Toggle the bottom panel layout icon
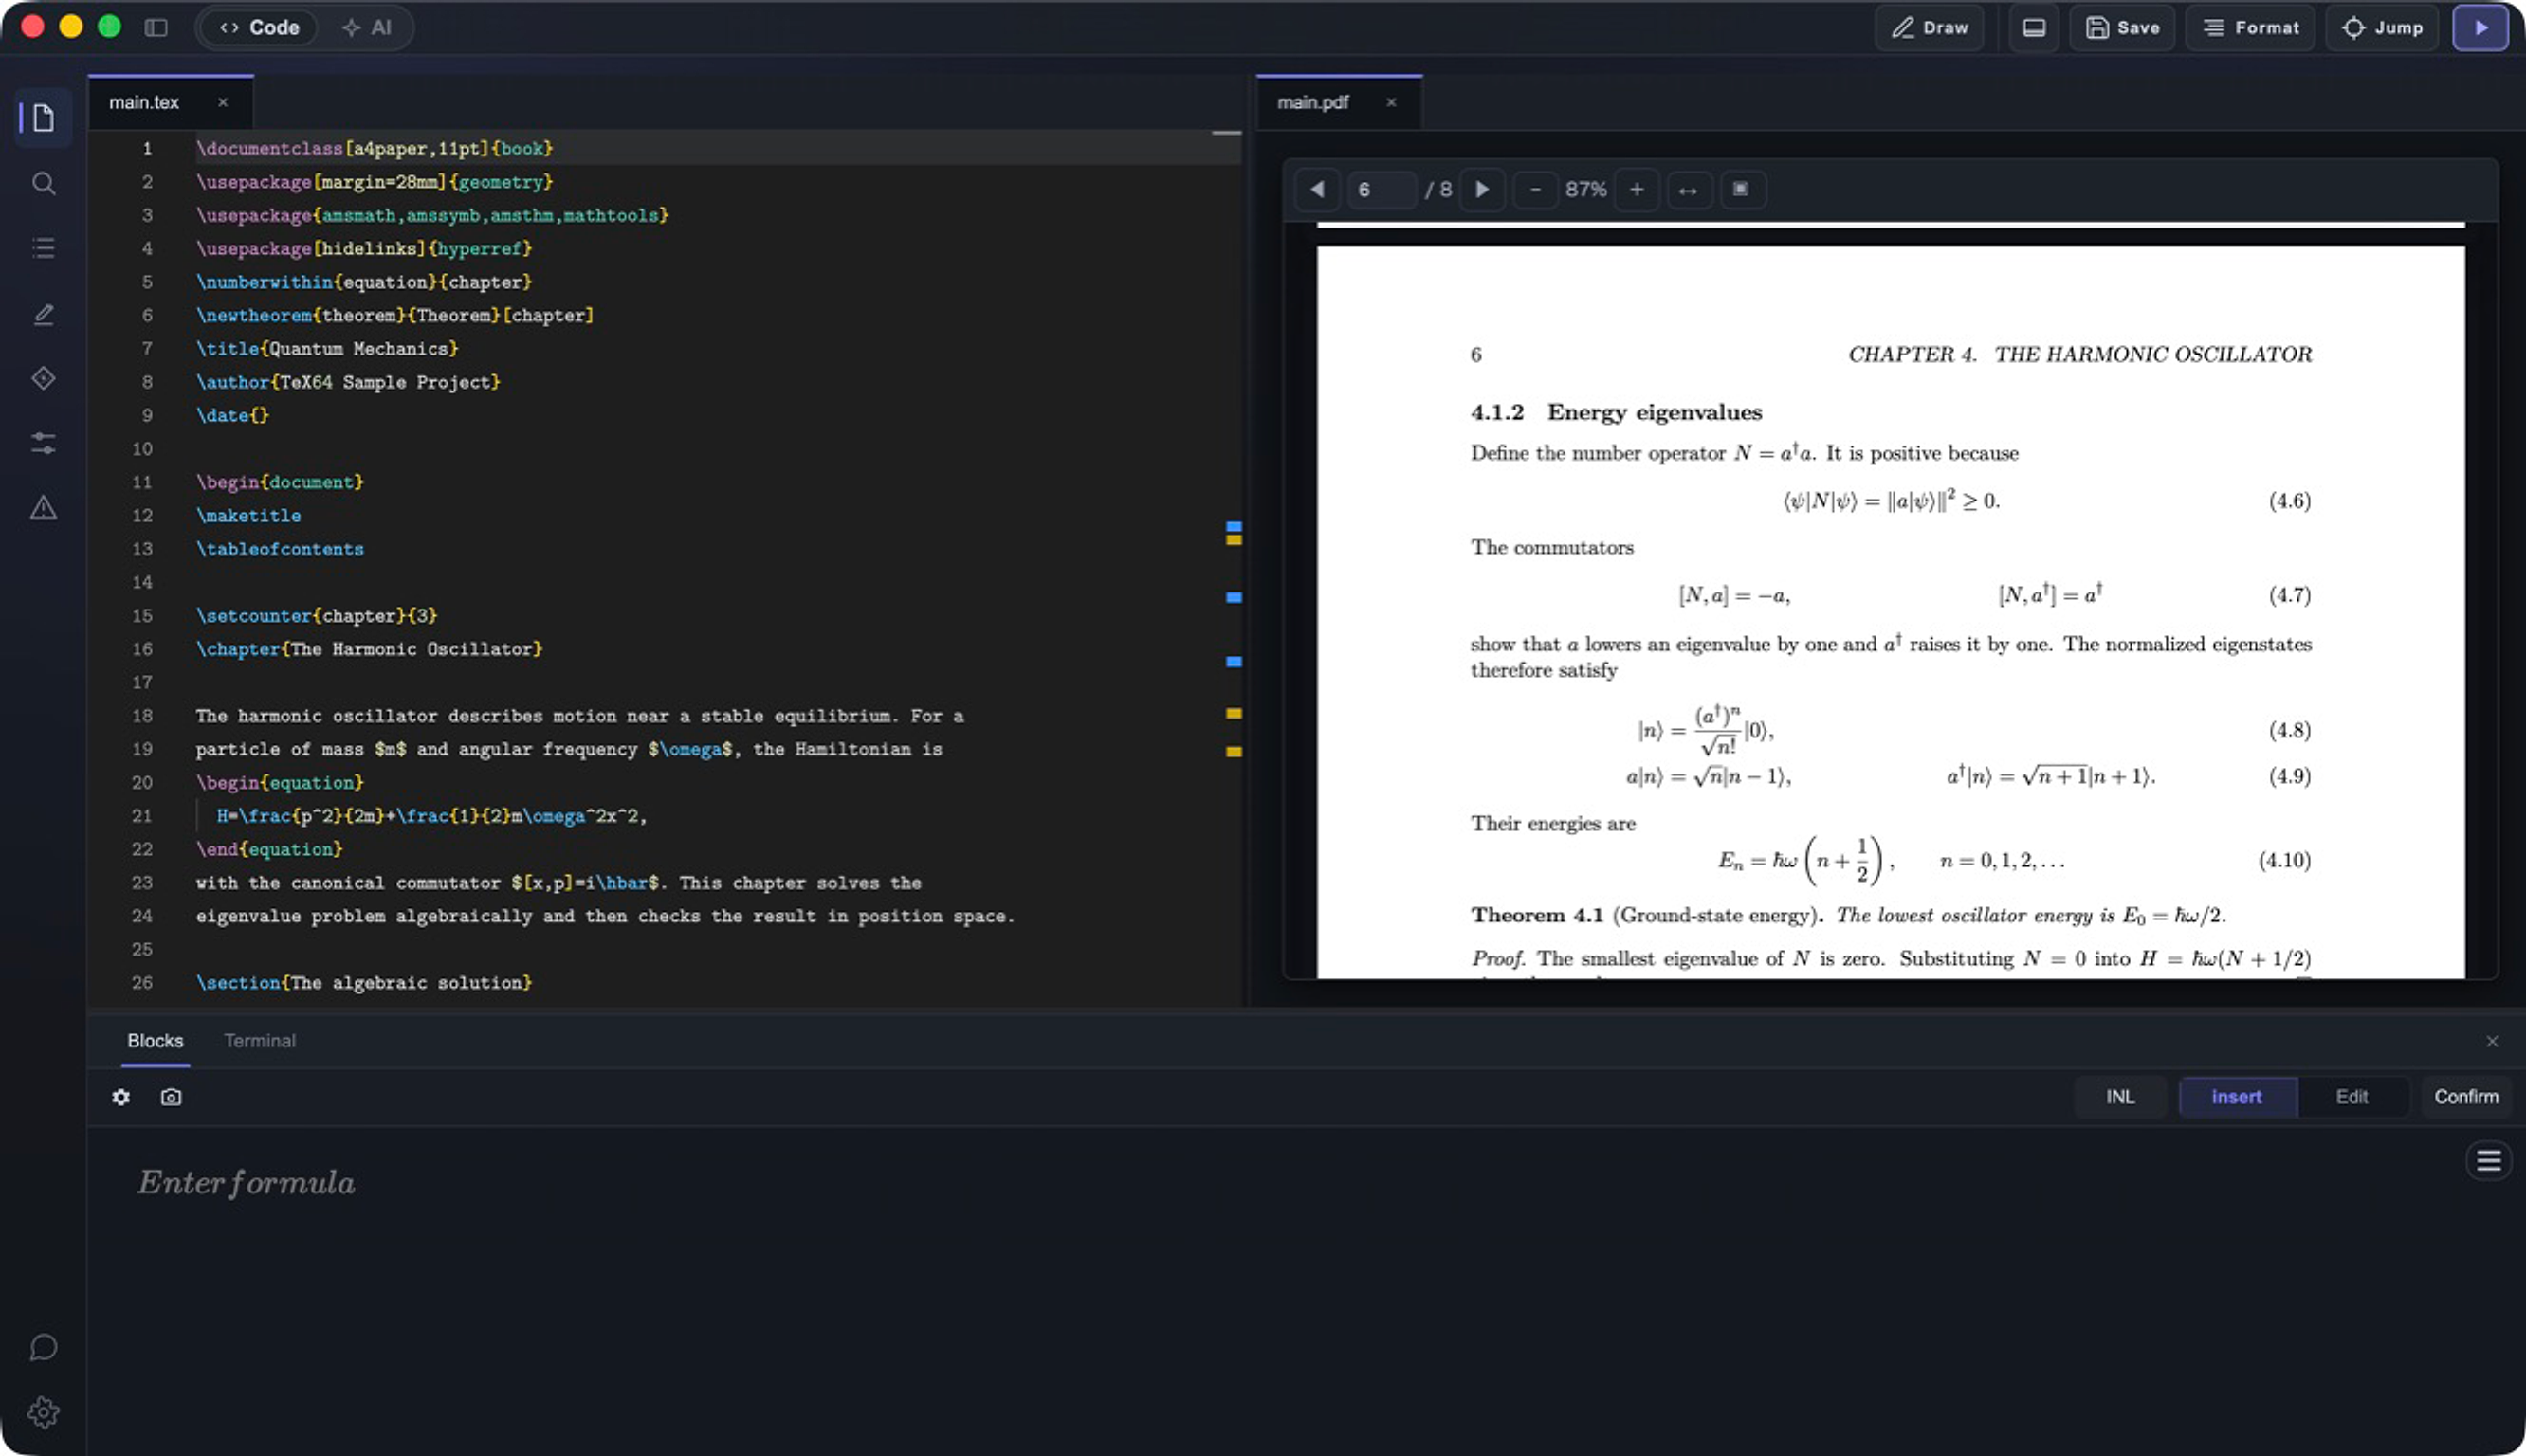The width and height of the screenshot is (2526, 1456). pyautogui.click(x=2034, y=28)
